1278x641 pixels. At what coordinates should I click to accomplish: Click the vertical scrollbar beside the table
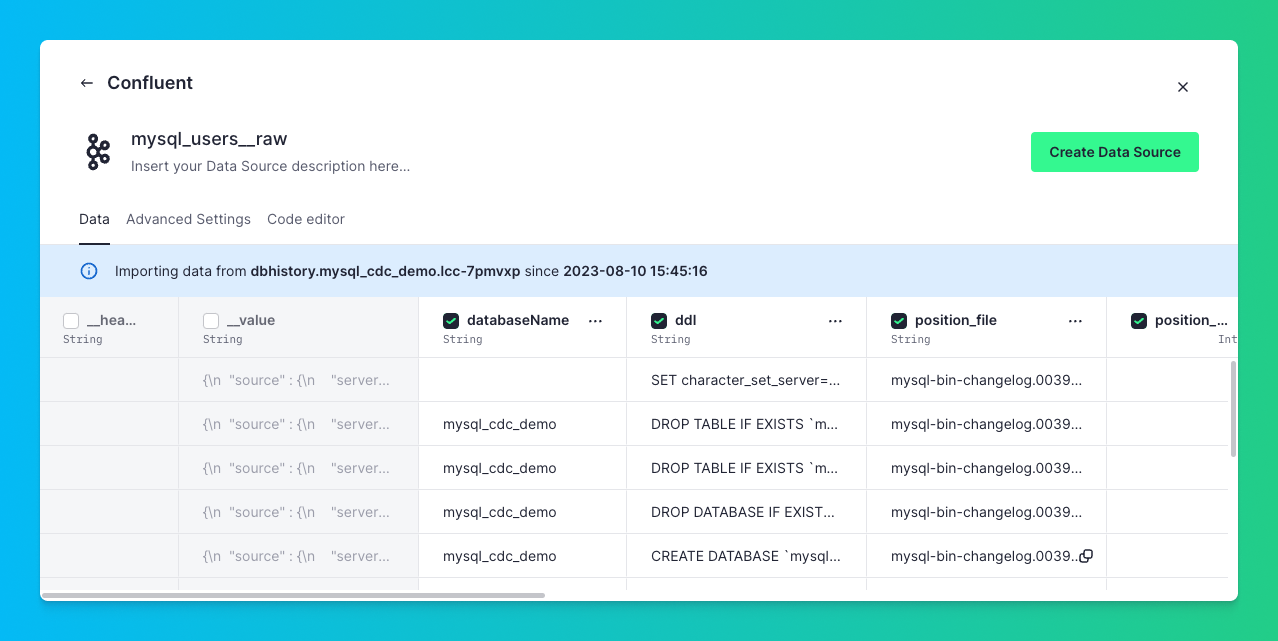tap(1233, 409)
